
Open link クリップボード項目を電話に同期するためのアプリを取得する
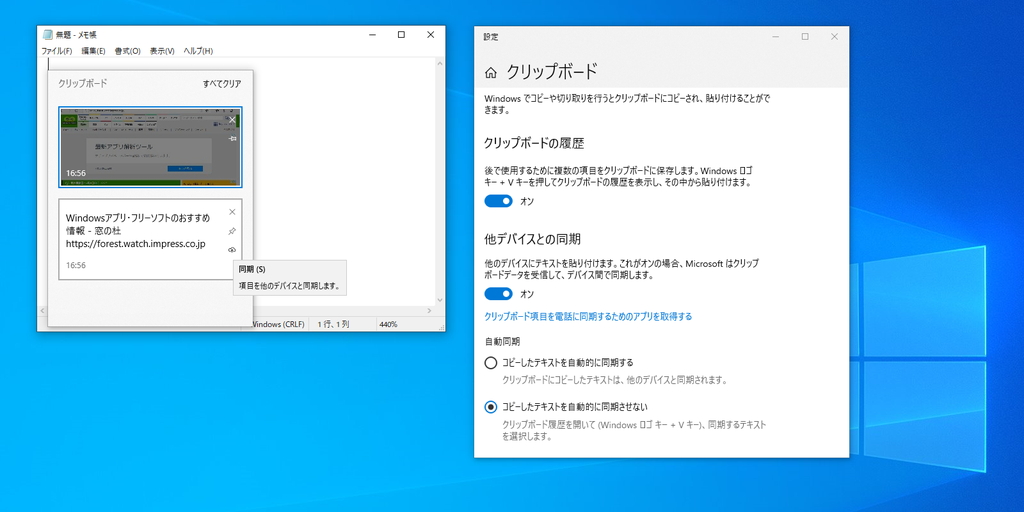pyautogui.click(x=588, y=317)
